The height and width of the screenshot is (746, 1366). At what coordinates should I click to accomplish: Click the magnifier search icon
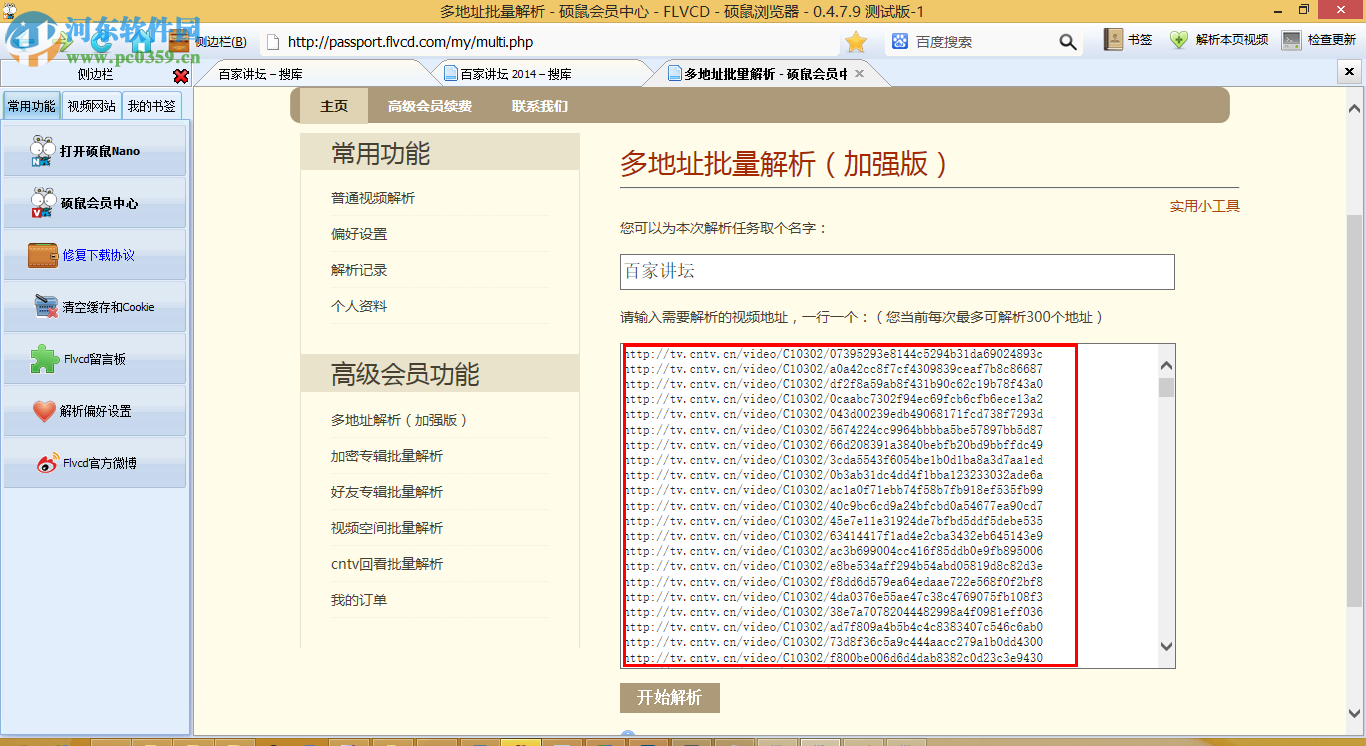coord(1068,42)
